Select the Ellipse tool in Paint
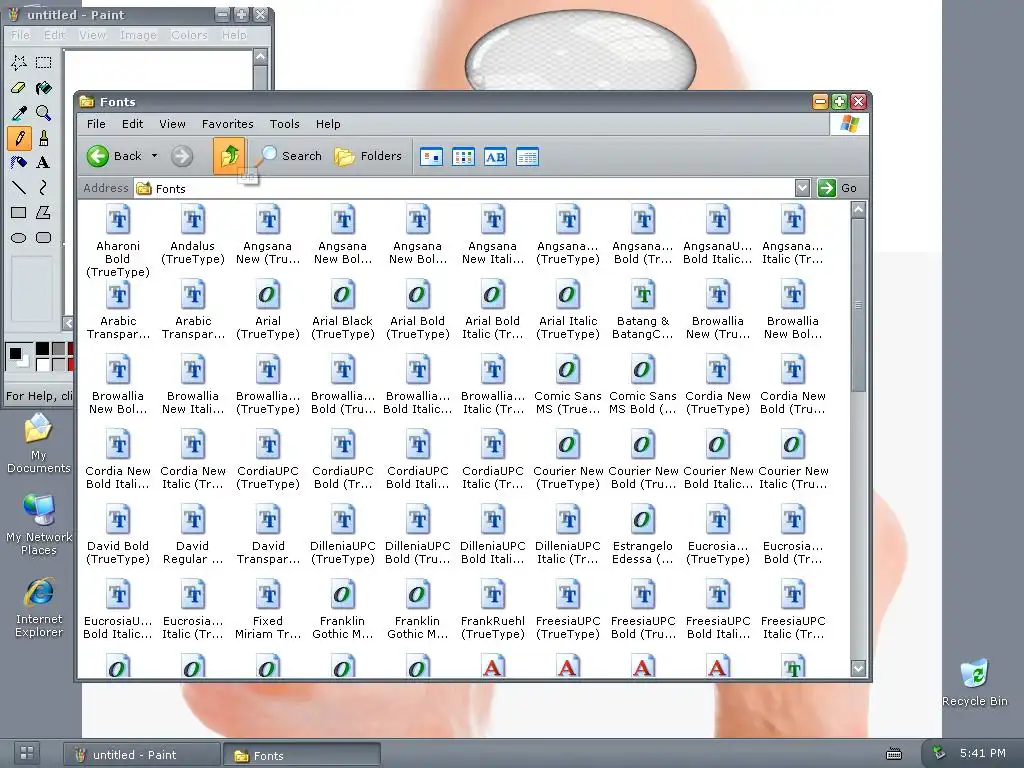 [19, 238]
